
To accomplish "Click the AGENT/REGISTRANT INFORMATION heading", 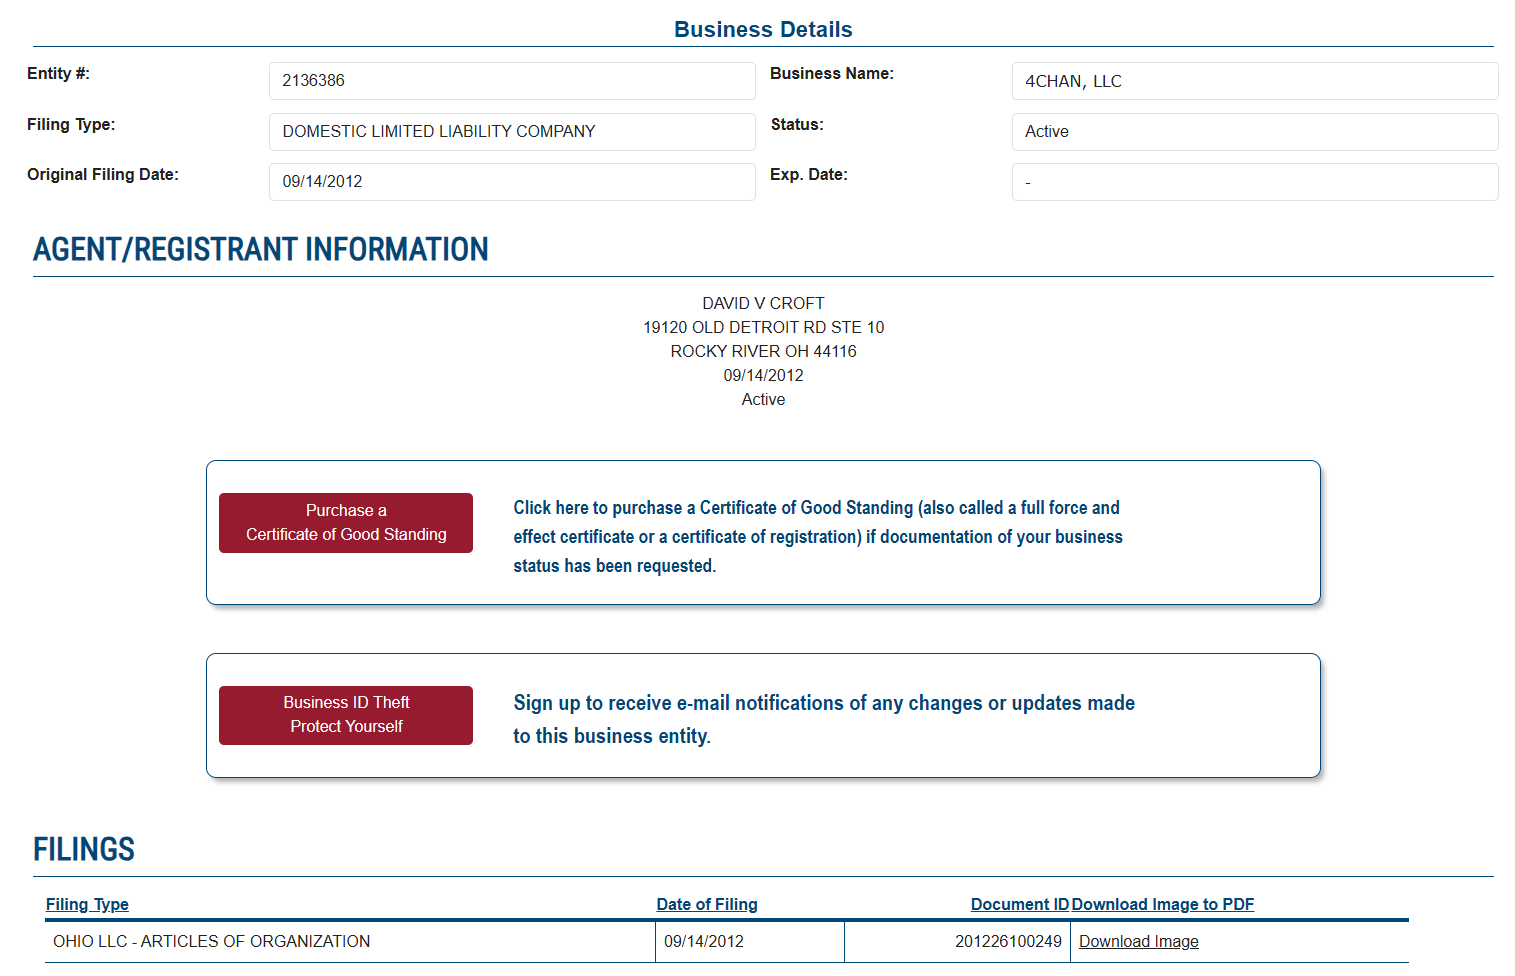I will (261, 250).
